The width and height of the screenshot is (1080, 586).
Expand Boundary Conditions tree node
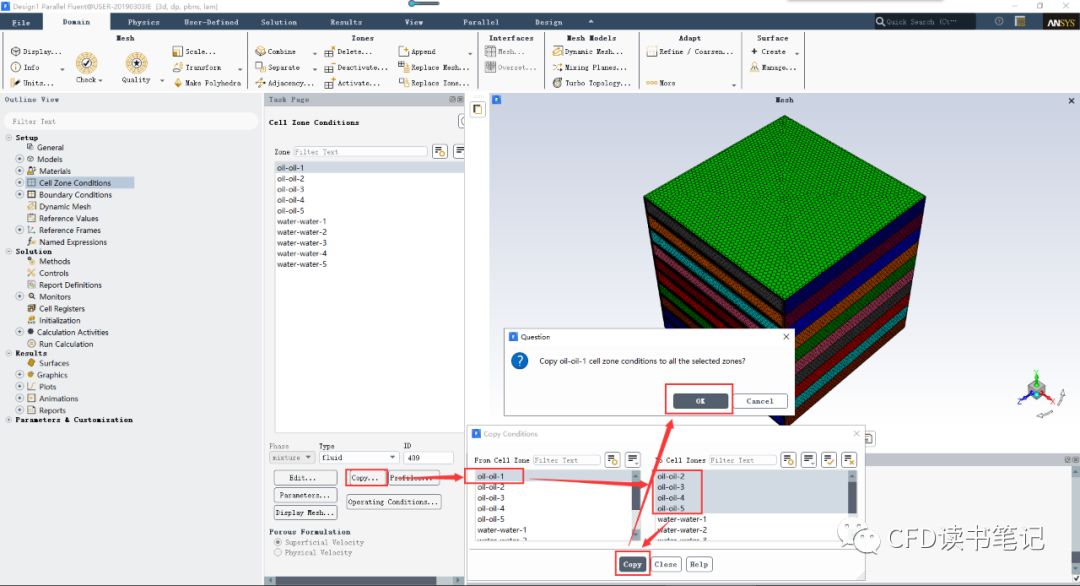(x=20, y=195)
